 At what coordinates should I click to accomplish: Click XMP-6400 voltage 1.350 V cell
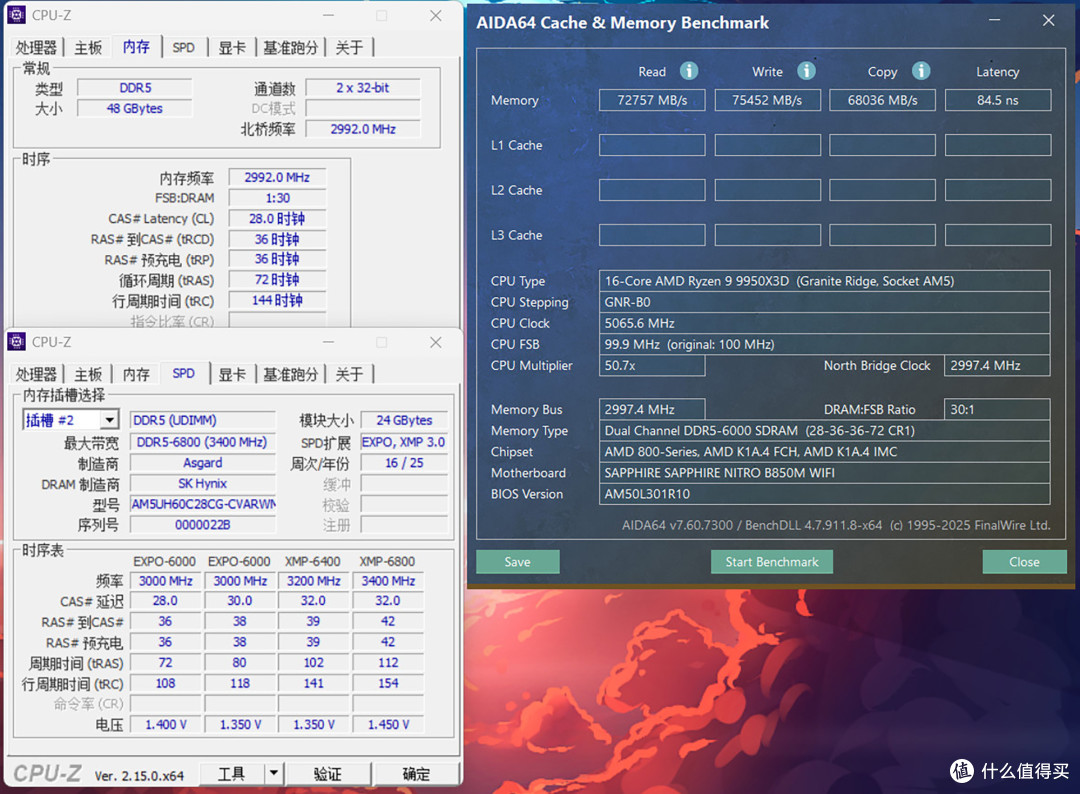click(313, 724)
